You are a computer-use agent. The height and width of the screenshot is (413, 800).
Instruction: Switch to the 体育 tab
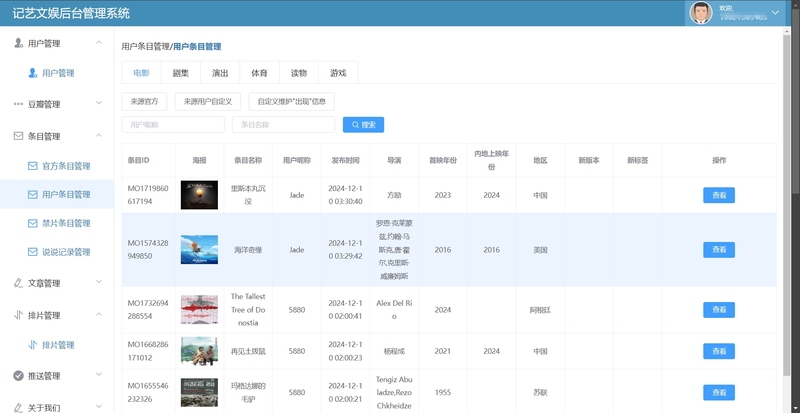[x=259, y=72]
